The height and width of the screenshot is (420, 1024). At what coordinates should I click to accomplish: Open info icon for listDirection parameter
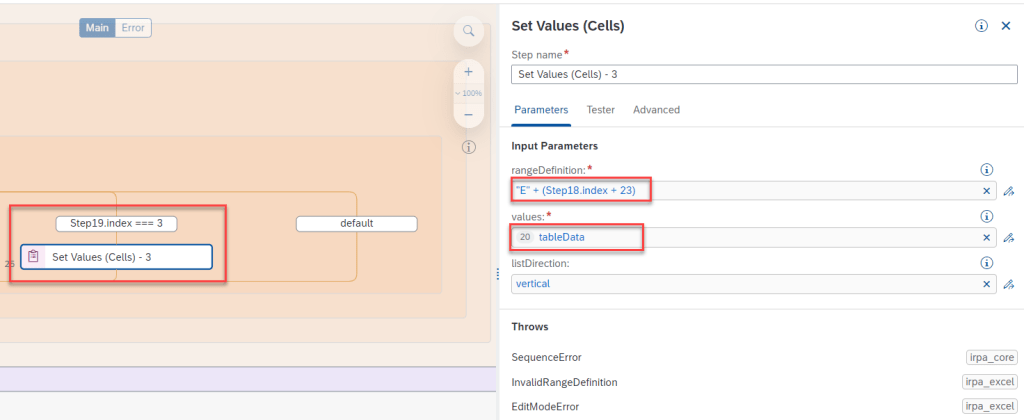pos(986,263)
